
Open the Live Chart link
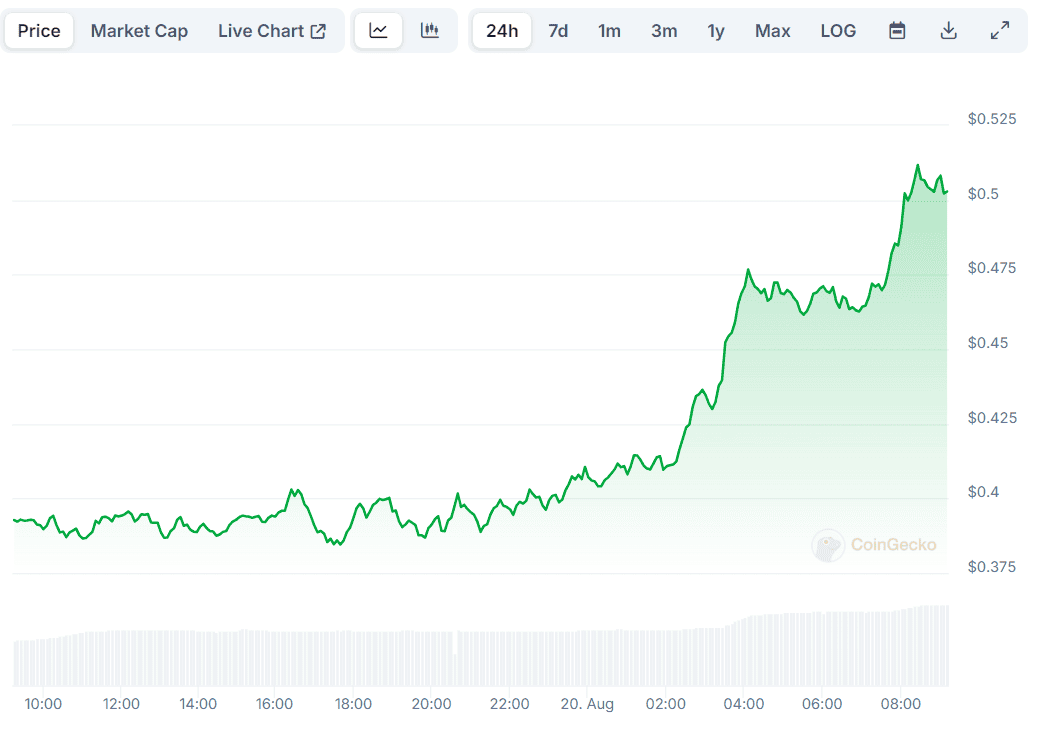coord(271,31)
